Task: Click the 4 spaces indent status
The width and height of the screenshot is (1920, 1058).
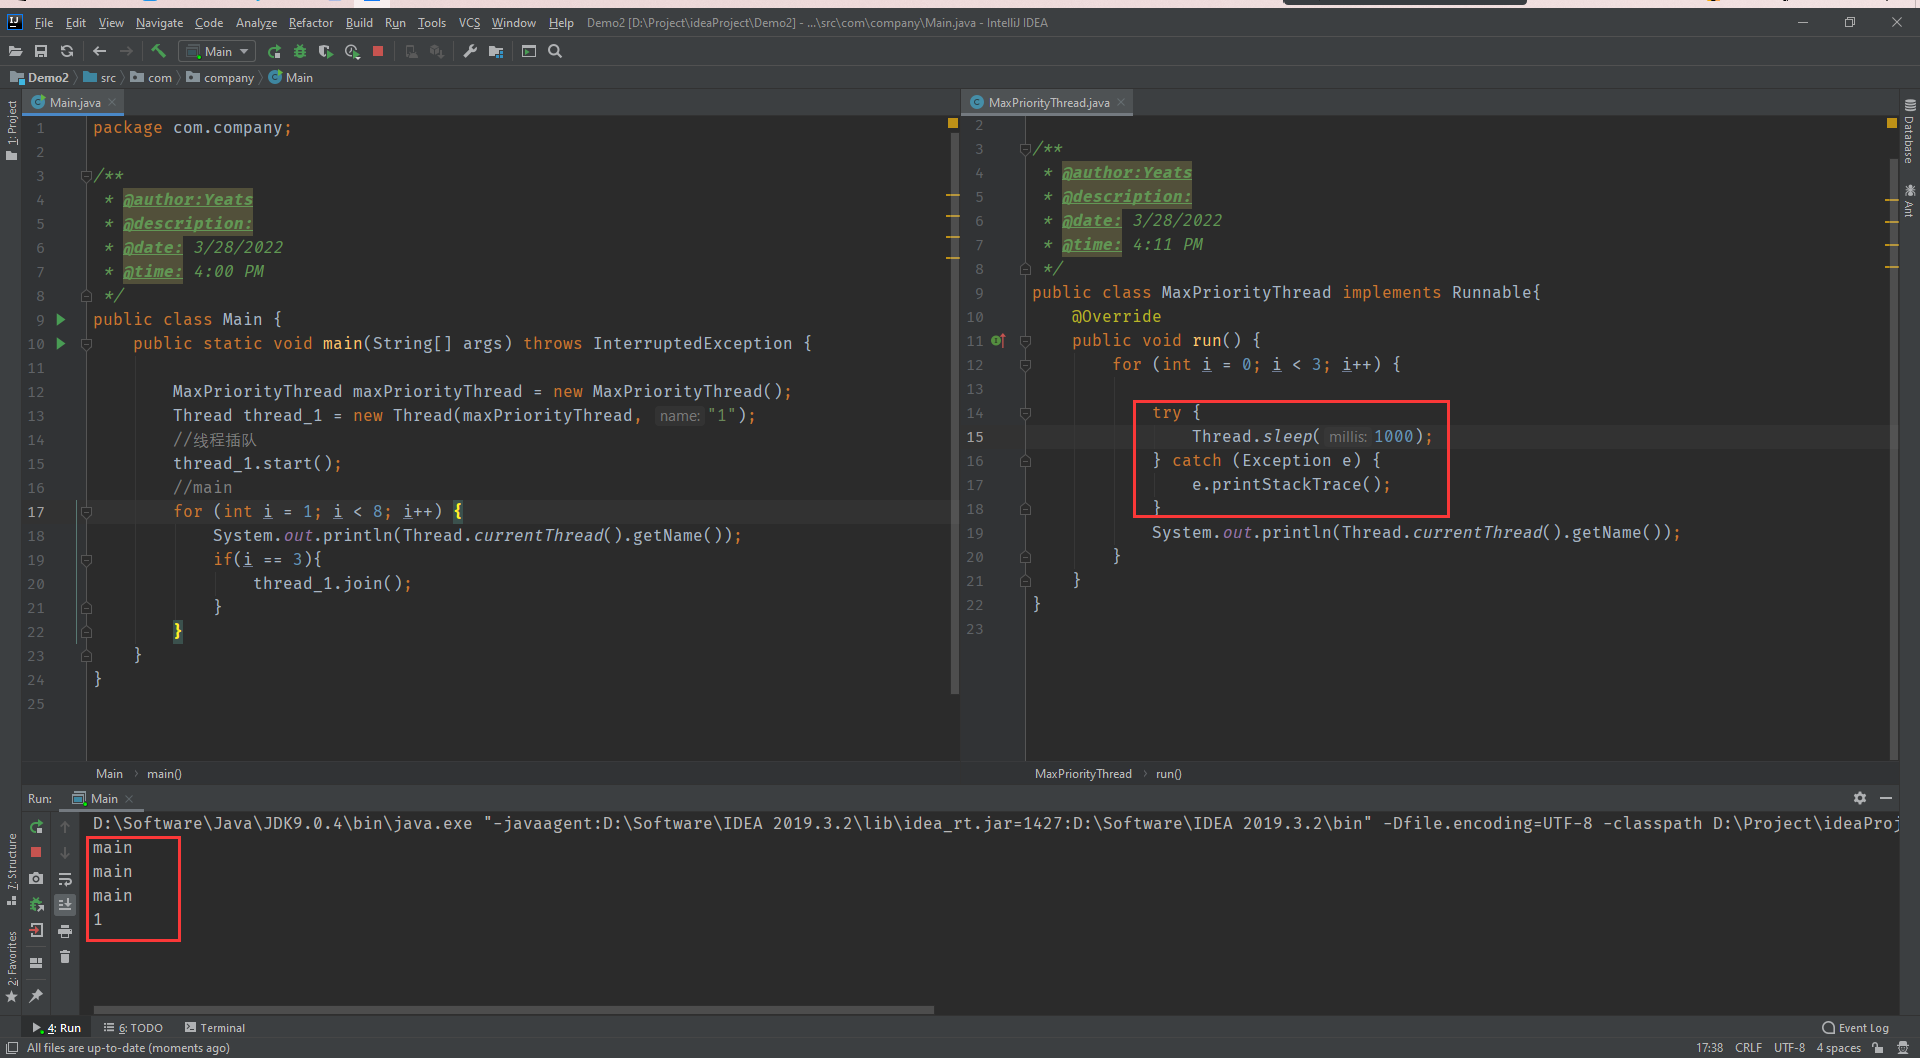Action: [x=1838, y=1047]
